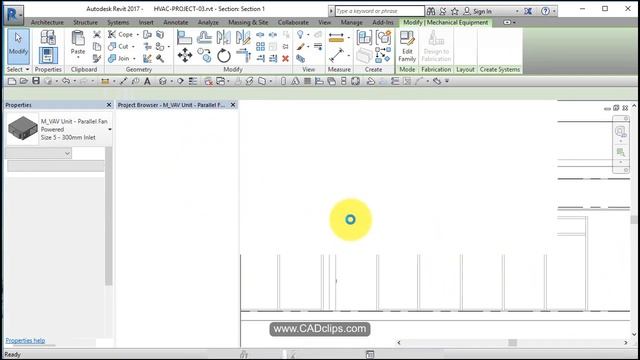Select the Copy tool in Modify panel
640x360 pixels.
[204, 55]
